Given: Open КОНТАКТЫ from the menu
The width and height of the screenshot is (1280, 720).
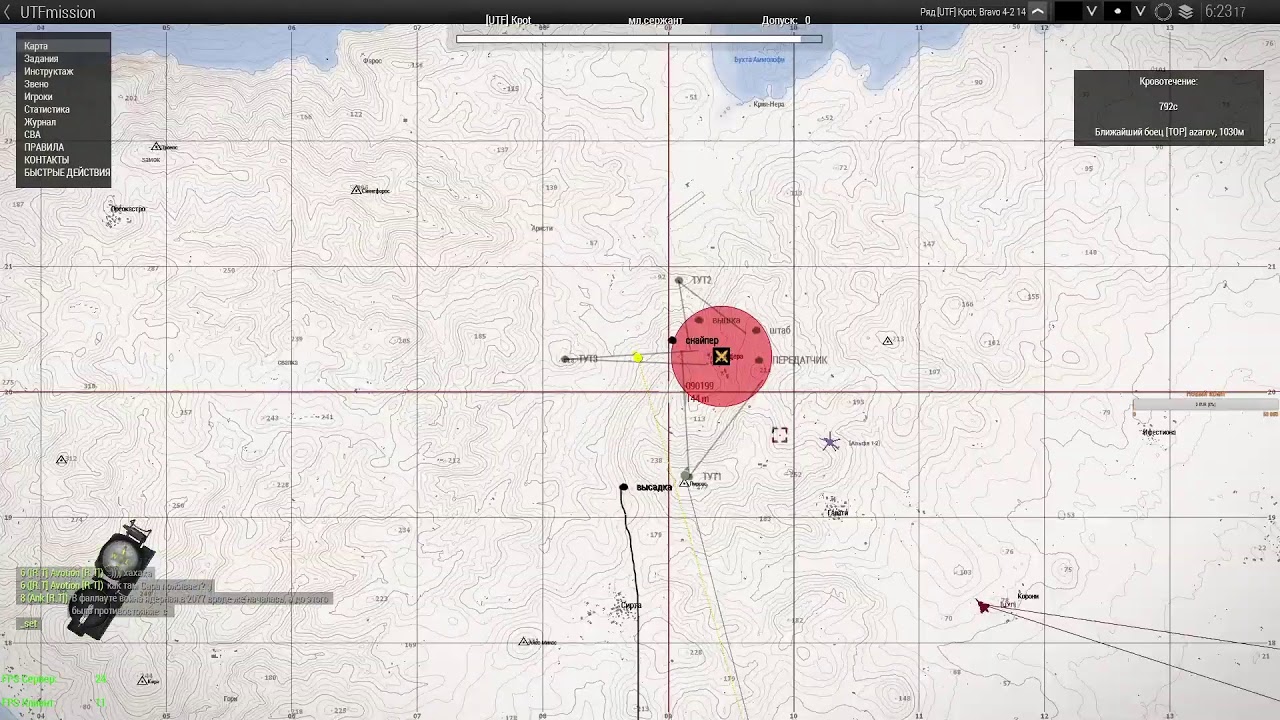Looking at the screenshot, I should pyautogui.click(x=64, y=160).
